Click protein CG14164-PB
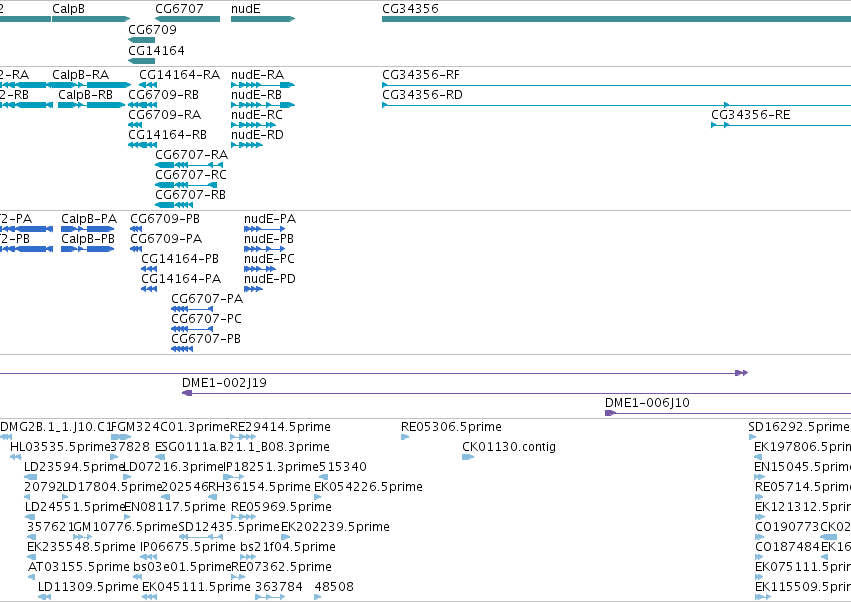The height and width of the screenshot is (602, 851). point(149,269)
